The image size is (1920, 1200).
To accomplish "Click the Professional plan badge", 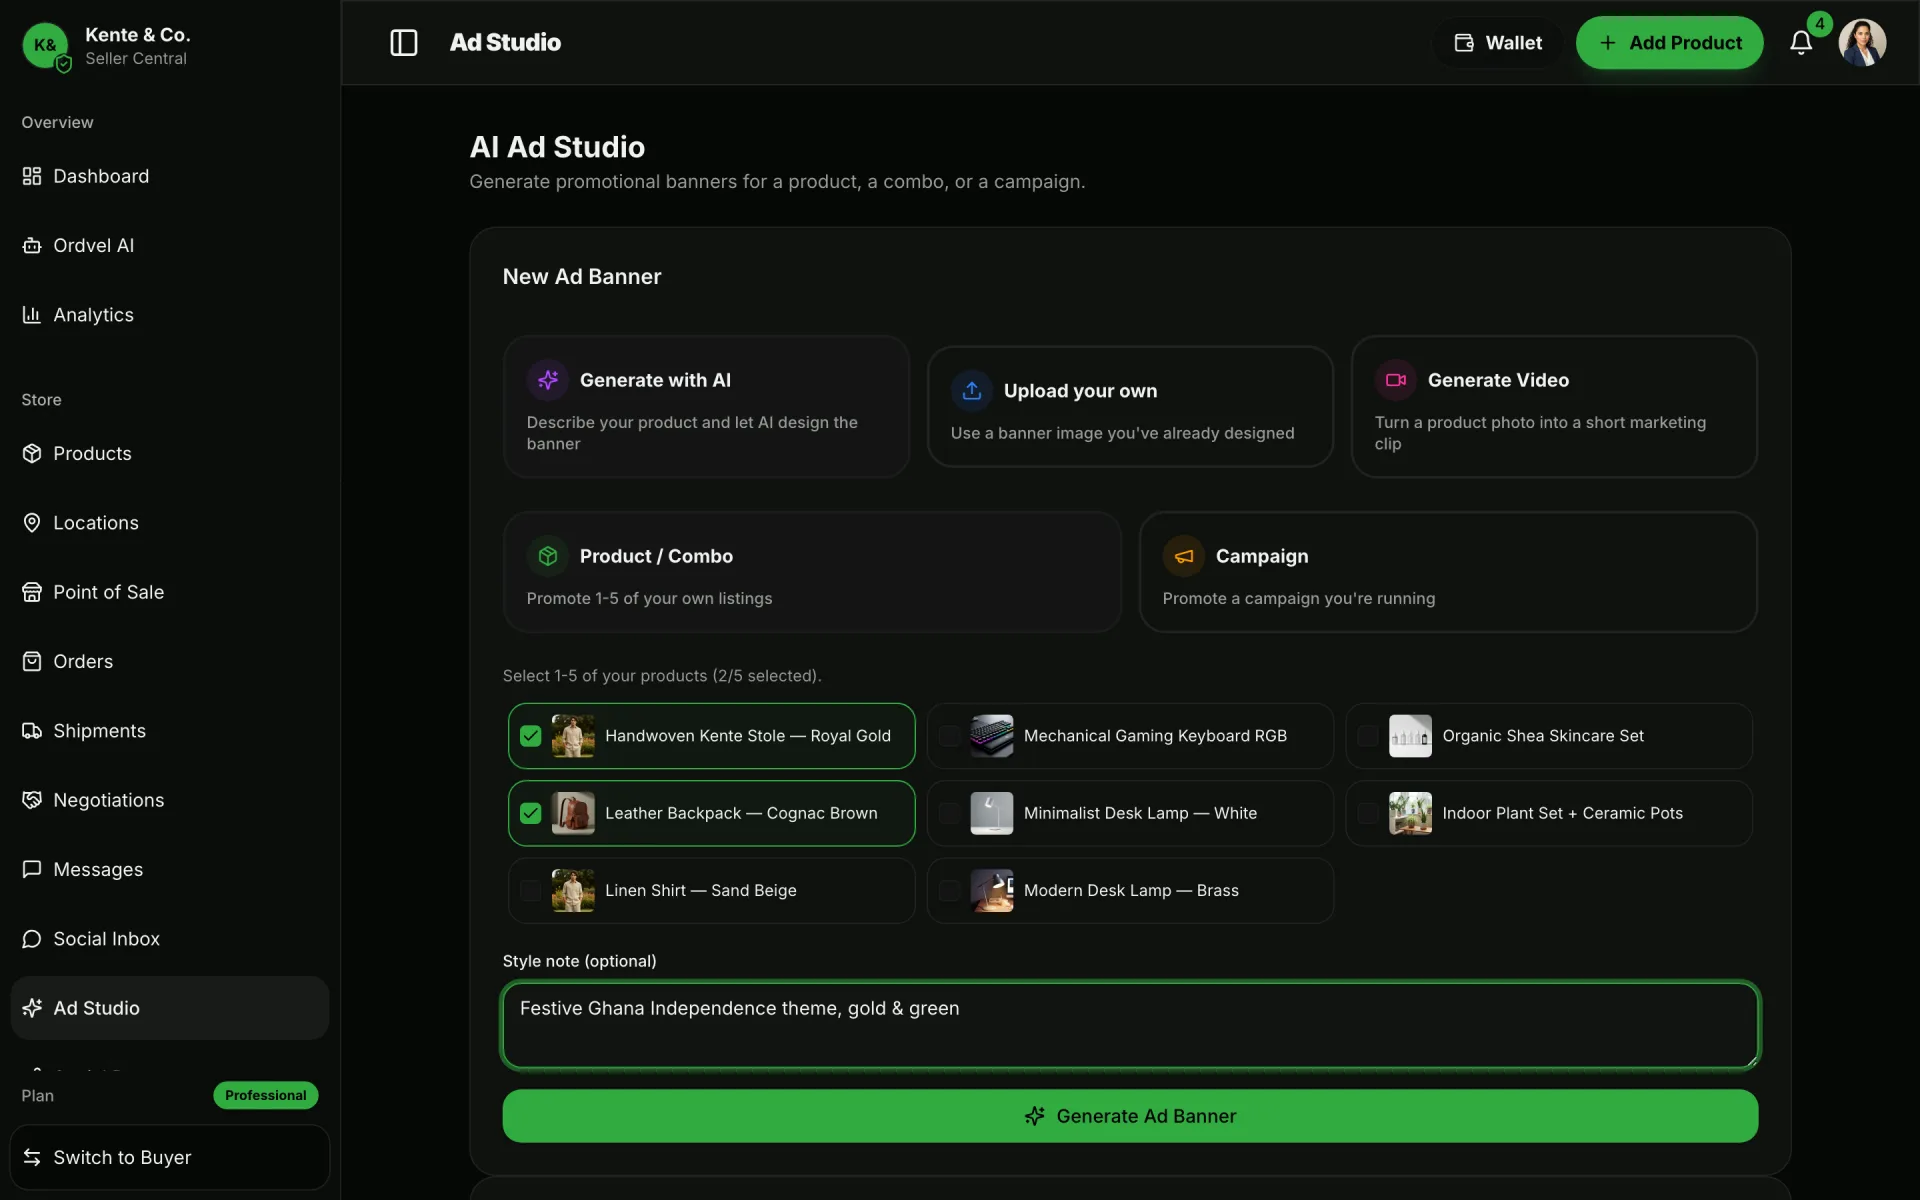I will [x=265, y=1095].
